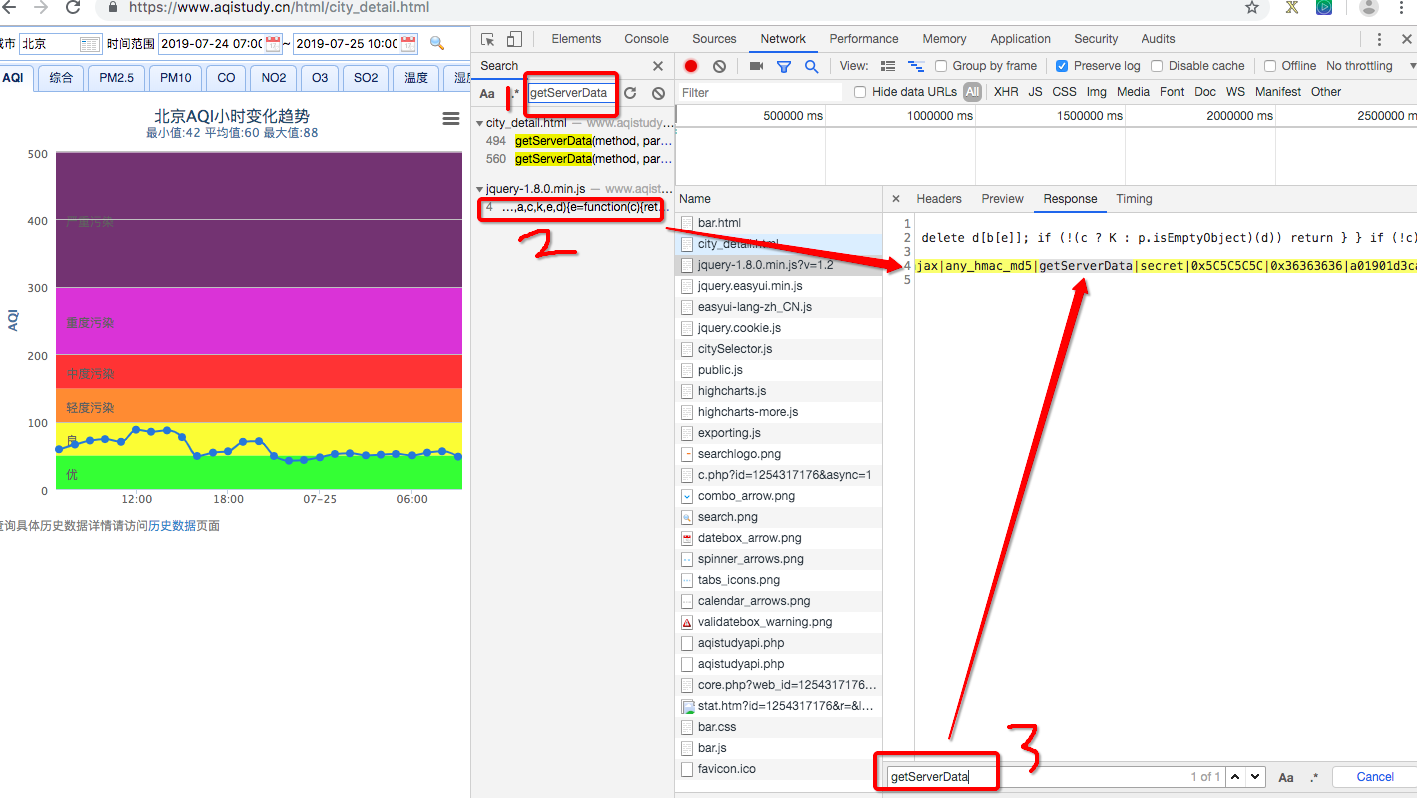Select highcharts.js in the request list

pyautogui.click(x=780, y=391)
